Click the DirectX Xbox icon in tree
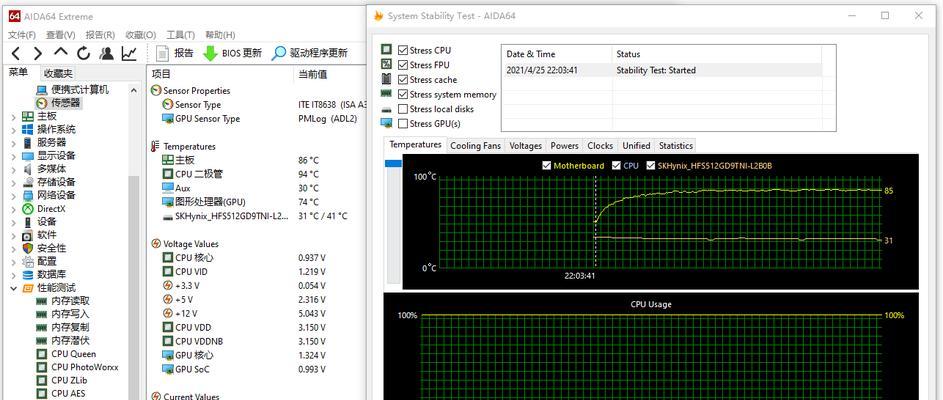Image resolution: width=943 pixels, height=400 pixels. point(28,209)
